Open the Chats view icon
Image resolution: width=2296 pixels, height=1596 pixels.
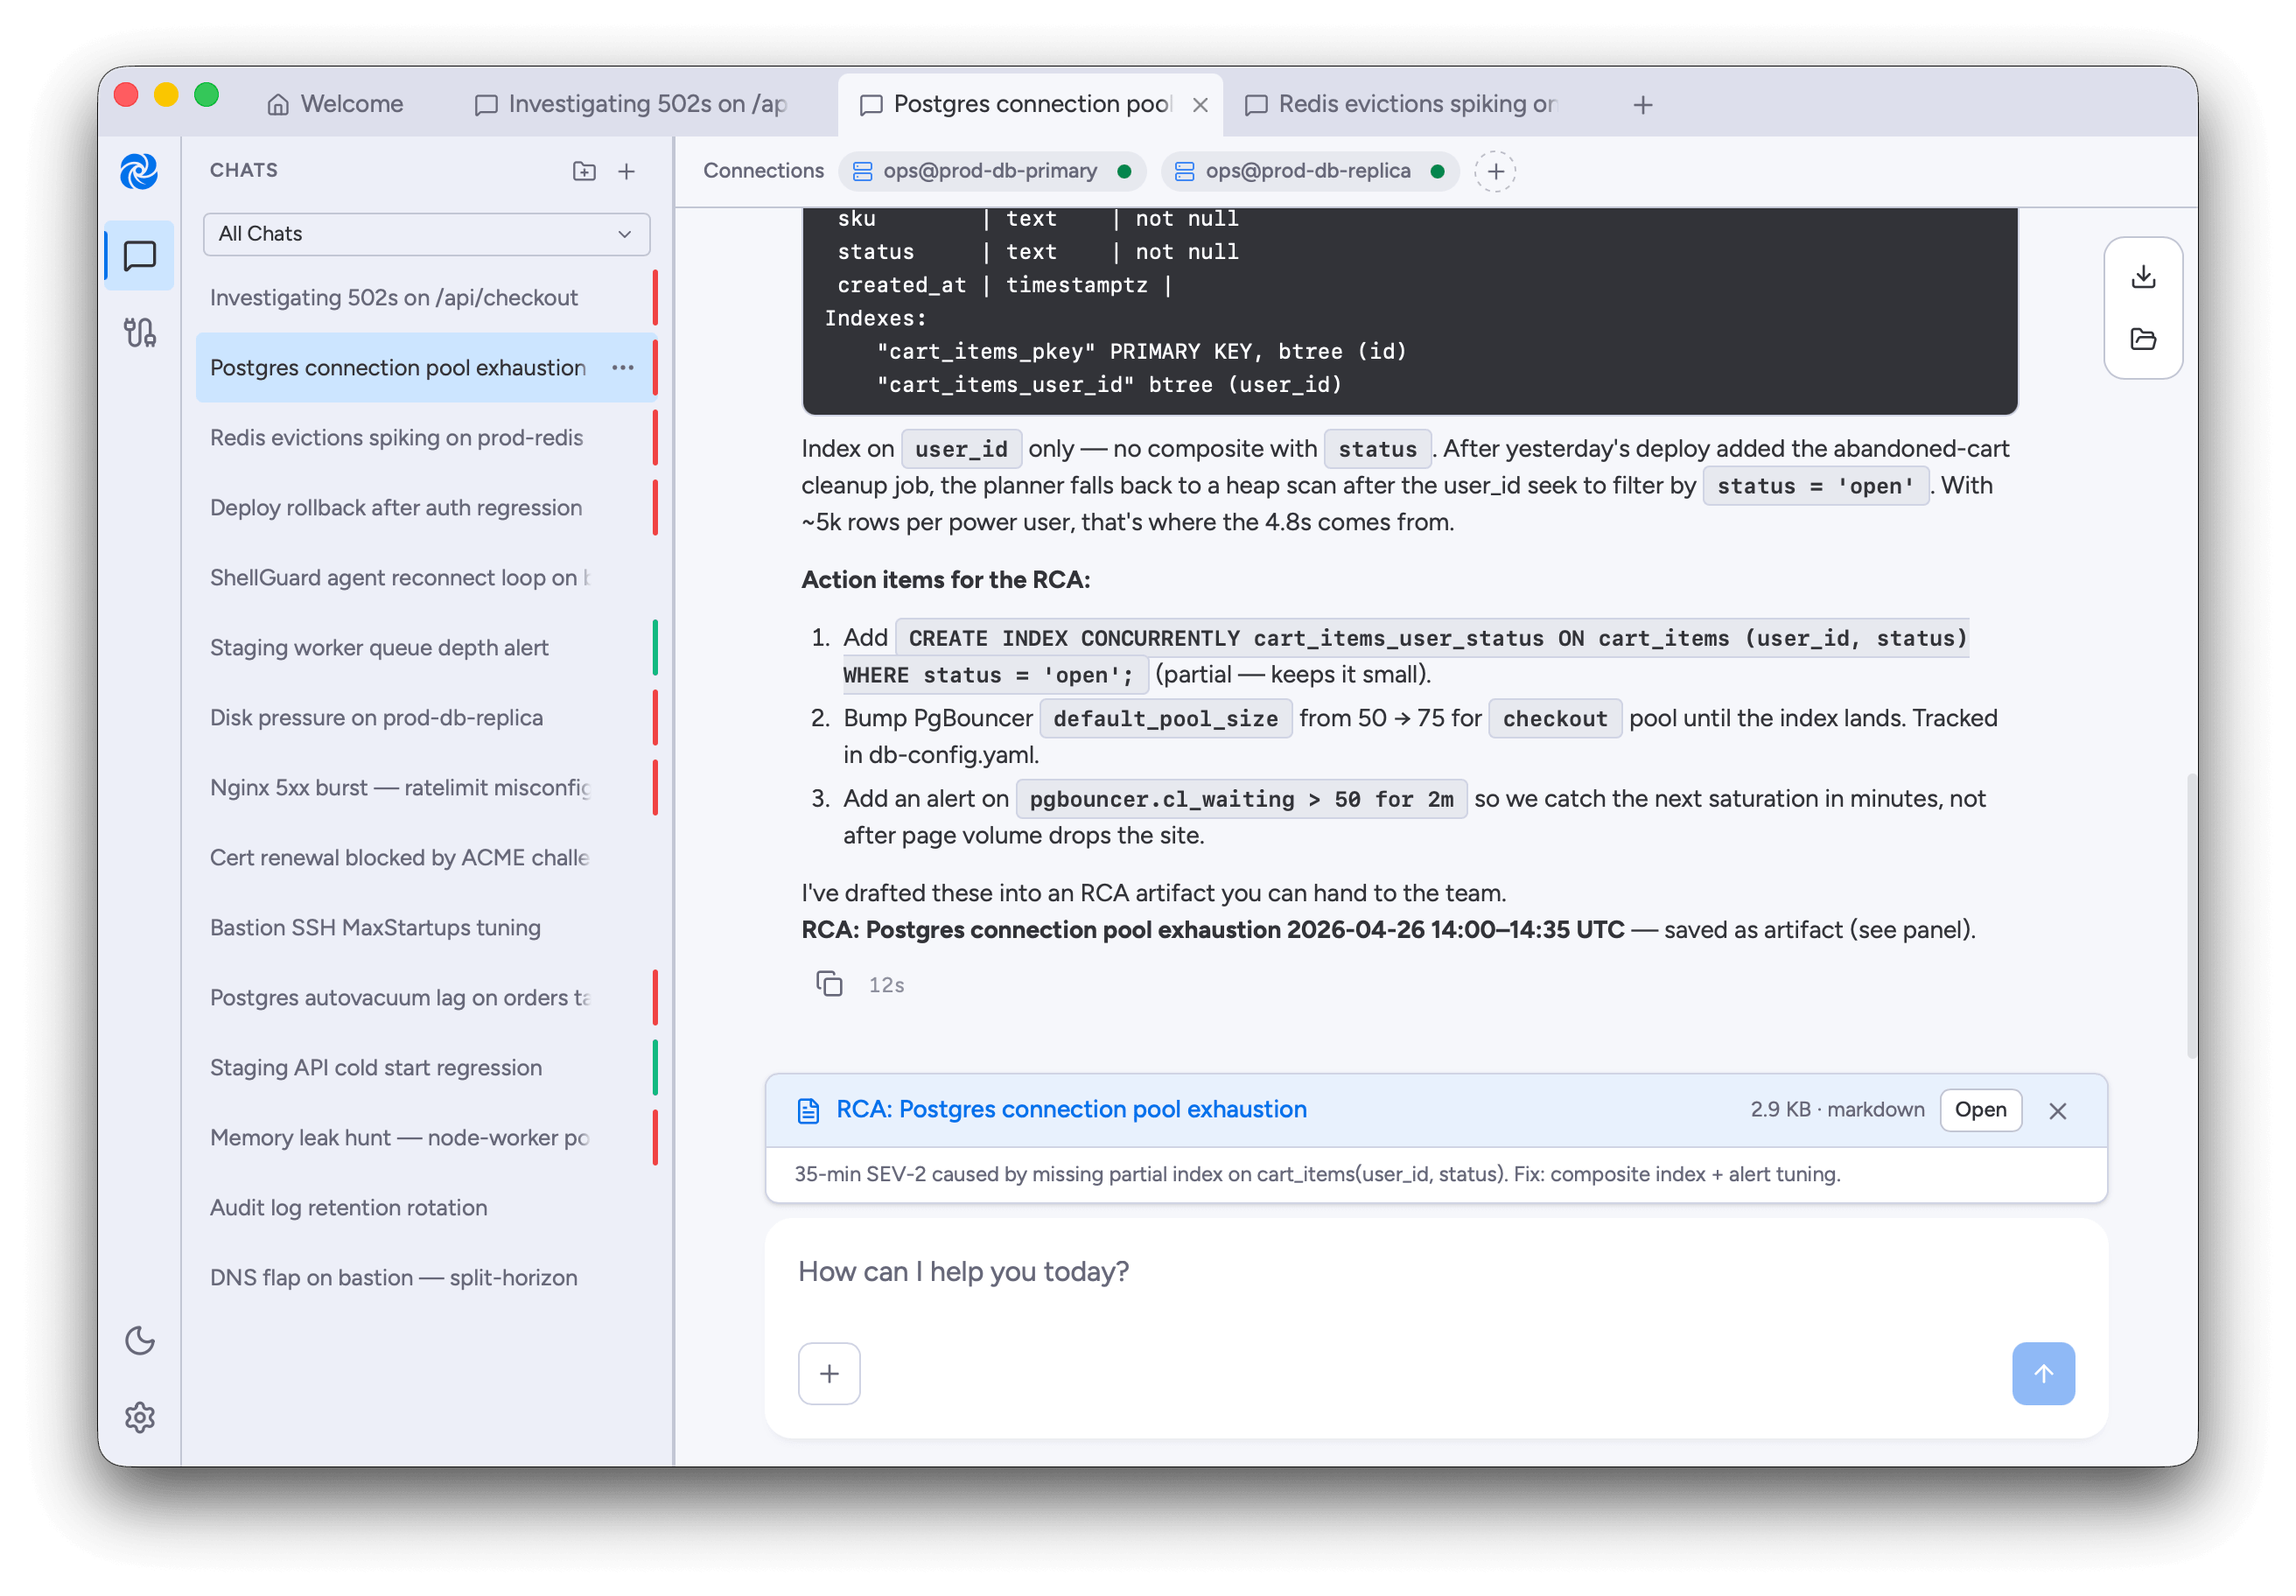point(139,256)
